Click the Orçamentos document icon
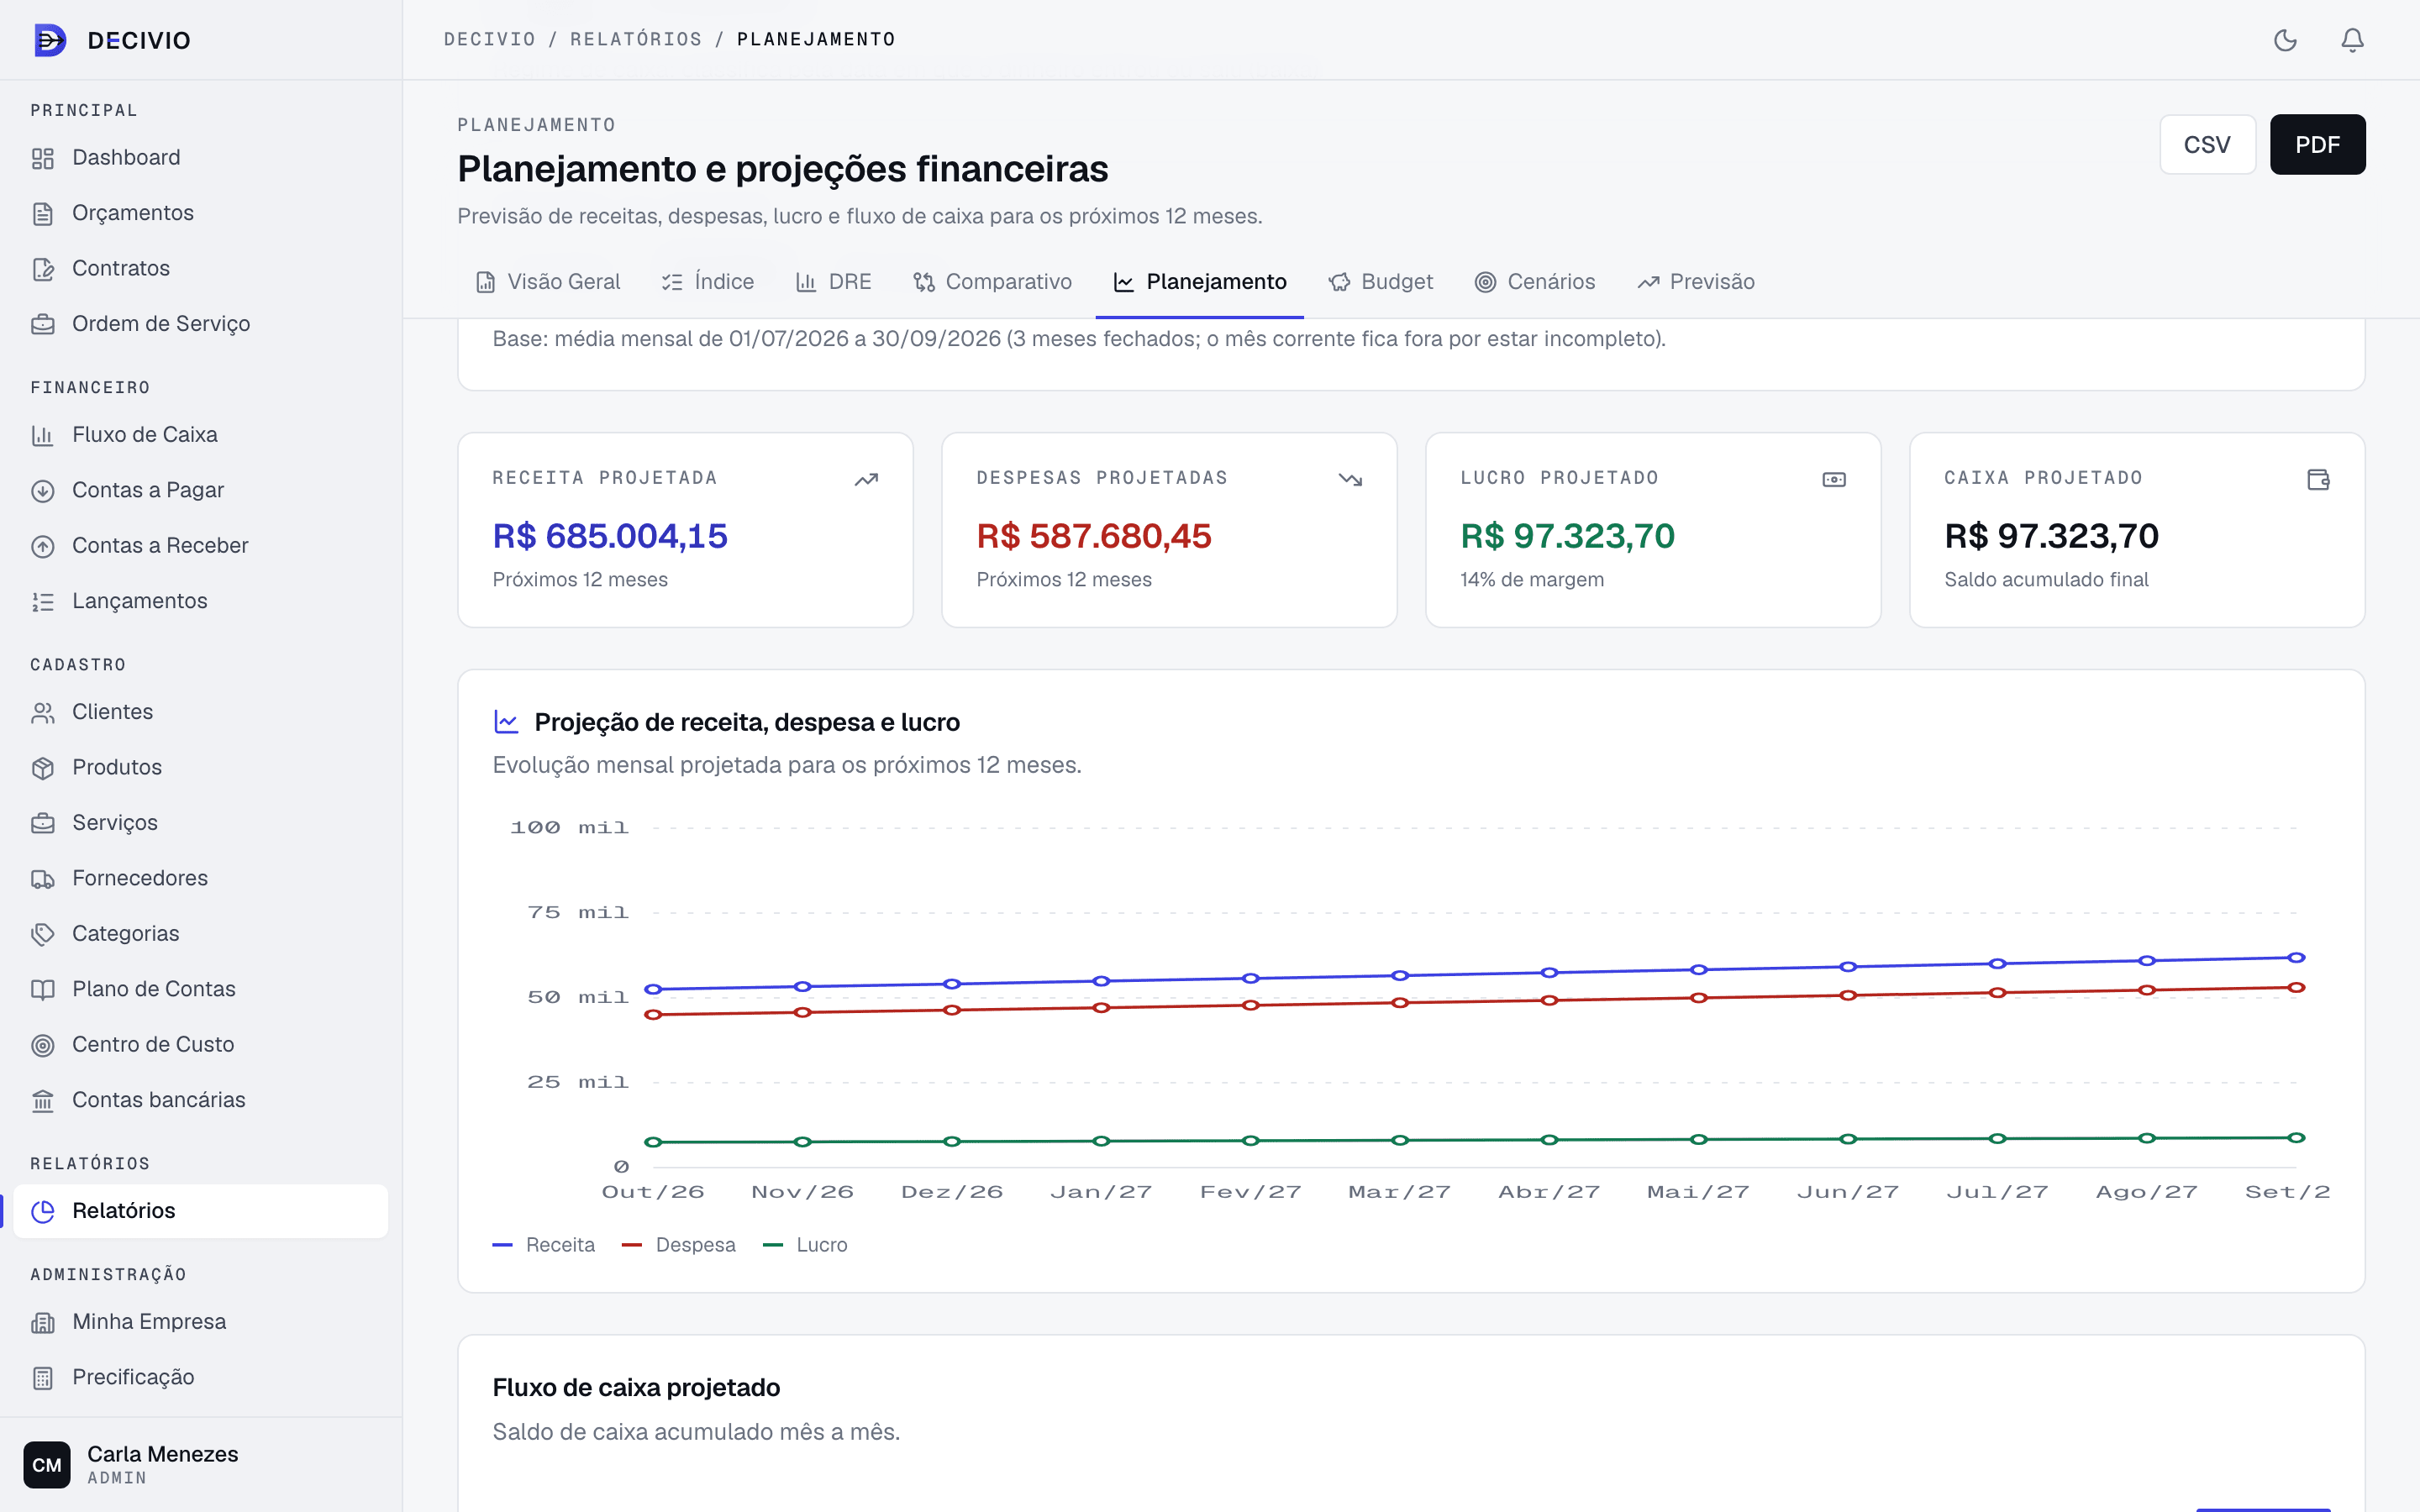The height and width of the screenshot is (1512, 2420). coord(43,213)
